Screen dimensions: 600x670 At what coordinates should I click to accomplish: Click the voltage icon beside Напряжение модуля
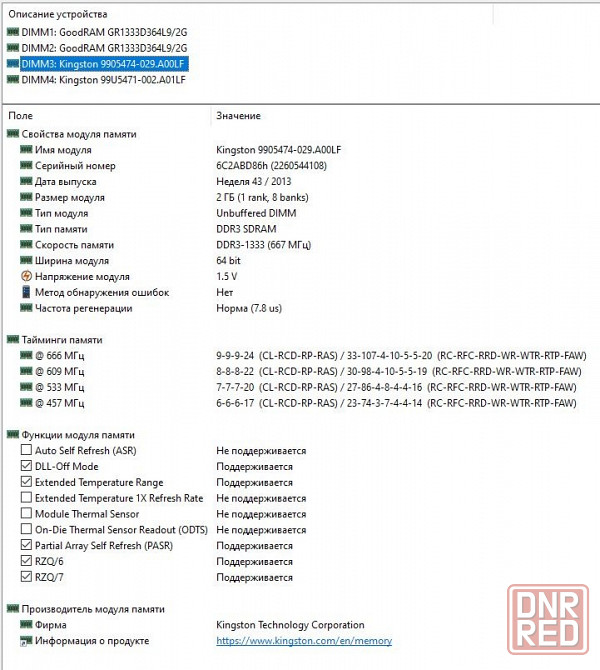coord(26,277)
